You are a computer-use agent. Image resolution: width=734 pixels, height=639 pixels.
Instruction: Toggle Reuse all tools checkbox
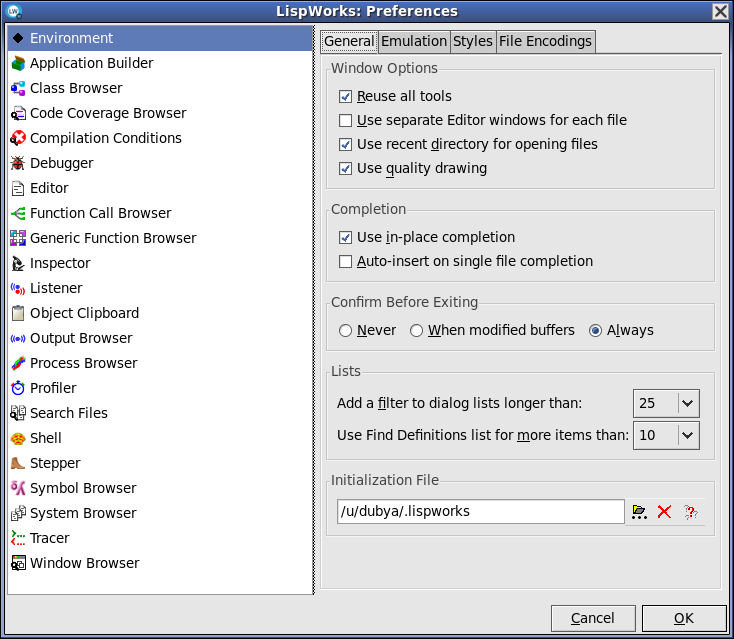click(346, 97)
